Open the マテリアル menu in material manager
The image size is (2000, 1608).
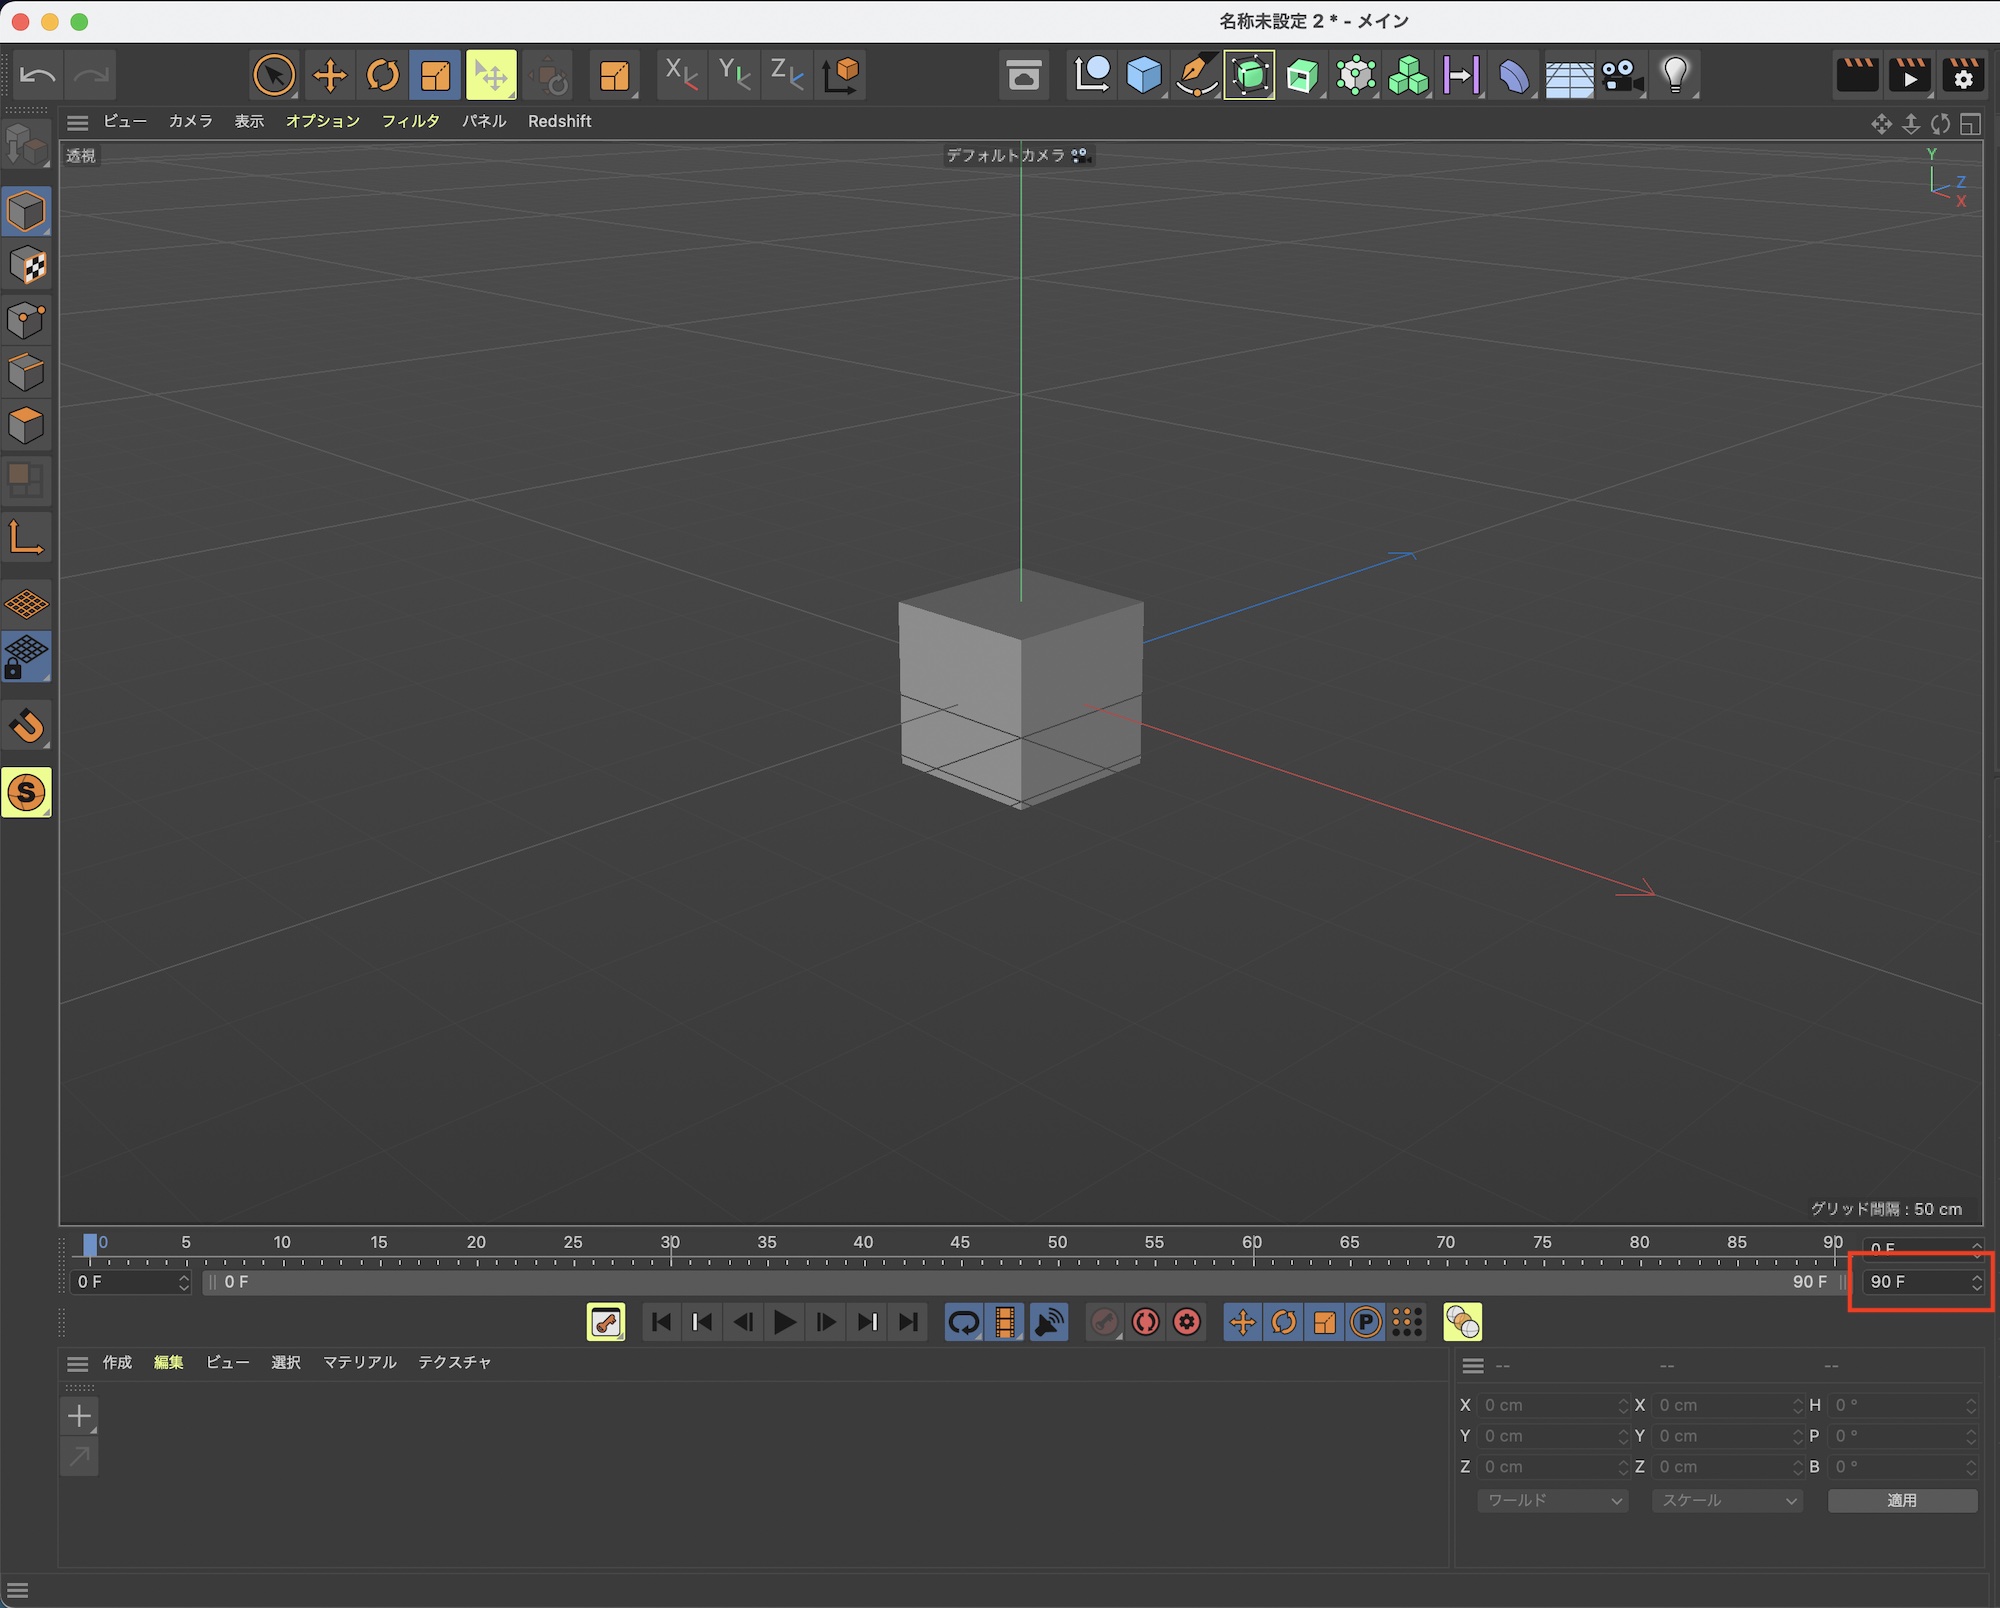[x=359, y=1362]
